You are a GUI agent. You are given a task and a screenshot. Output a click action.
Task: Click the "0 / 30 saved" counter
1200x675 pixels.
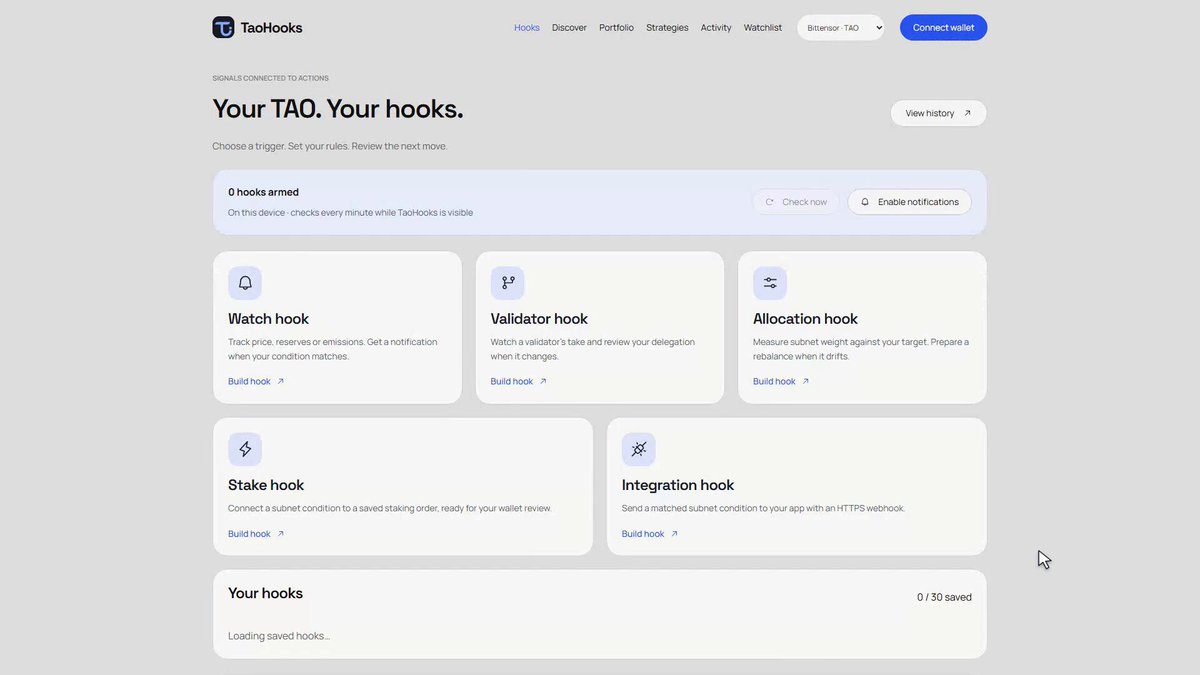tap(944, 597)
